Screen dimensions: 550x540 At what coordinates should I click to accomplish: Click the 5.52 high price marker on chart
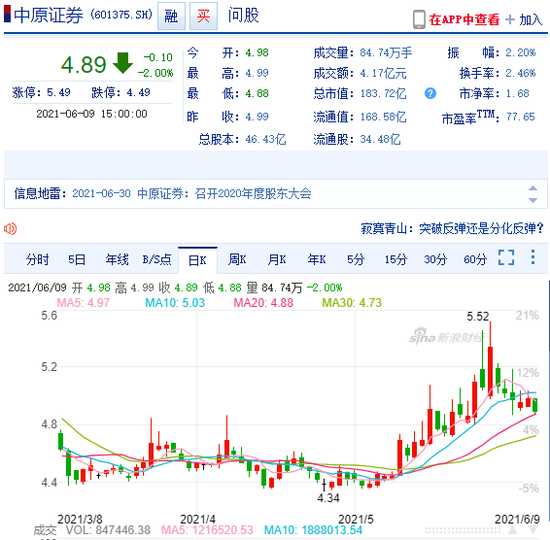pos(477,316)
